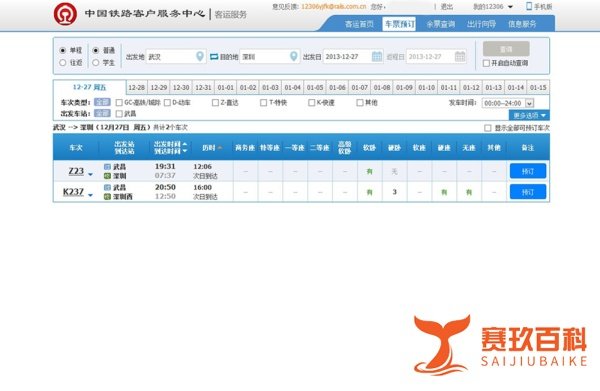Screen dimensions: 600x391
Task: Check 其他 train type filter
Action: click(360, 103)
